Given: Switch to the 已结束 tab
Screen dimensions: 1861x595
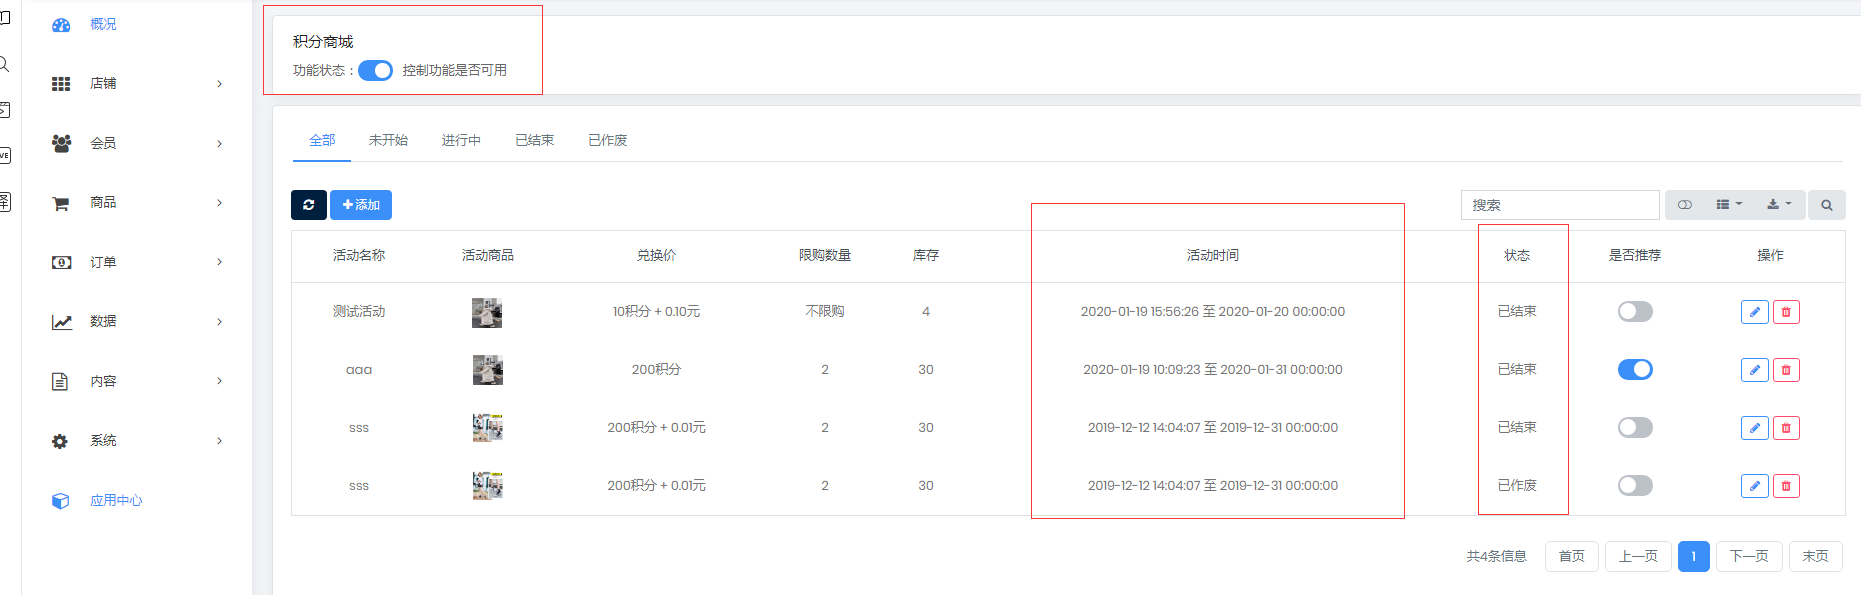Looking at the screenshot, I should (534, 140).
